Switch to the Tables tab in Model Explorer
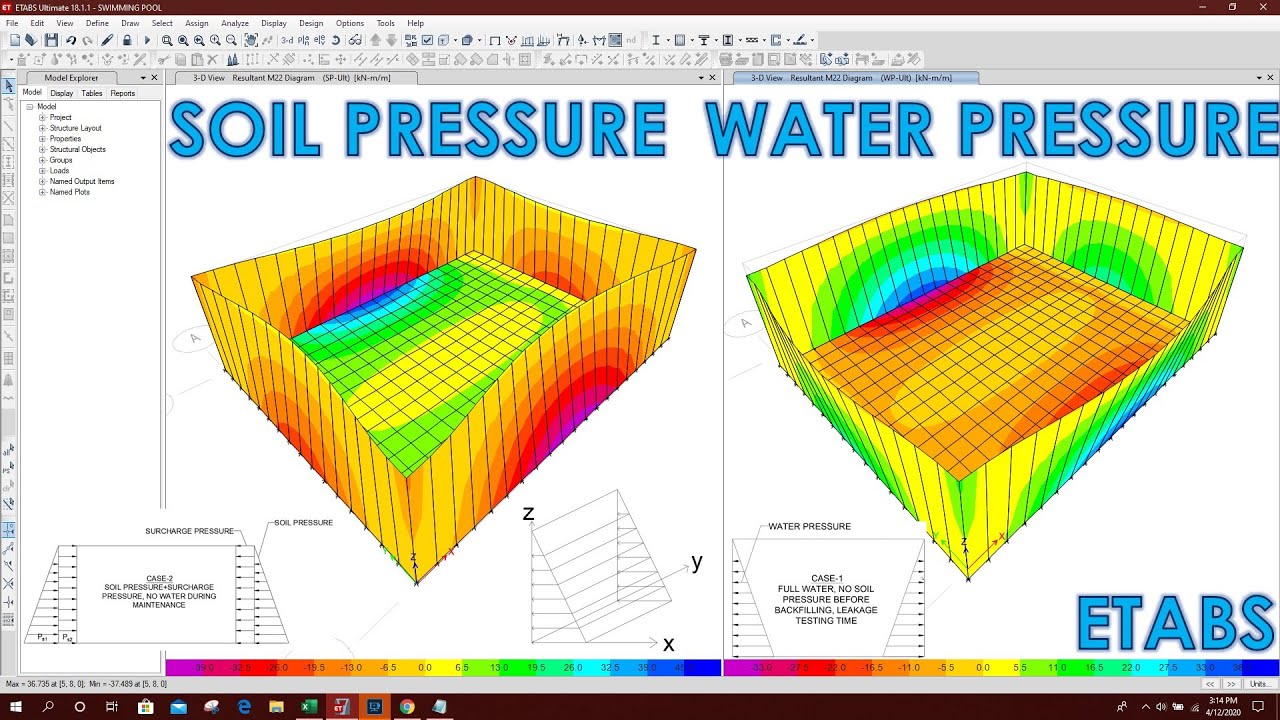The width and height of the screenshot is (1280, 720). point(92,93)
